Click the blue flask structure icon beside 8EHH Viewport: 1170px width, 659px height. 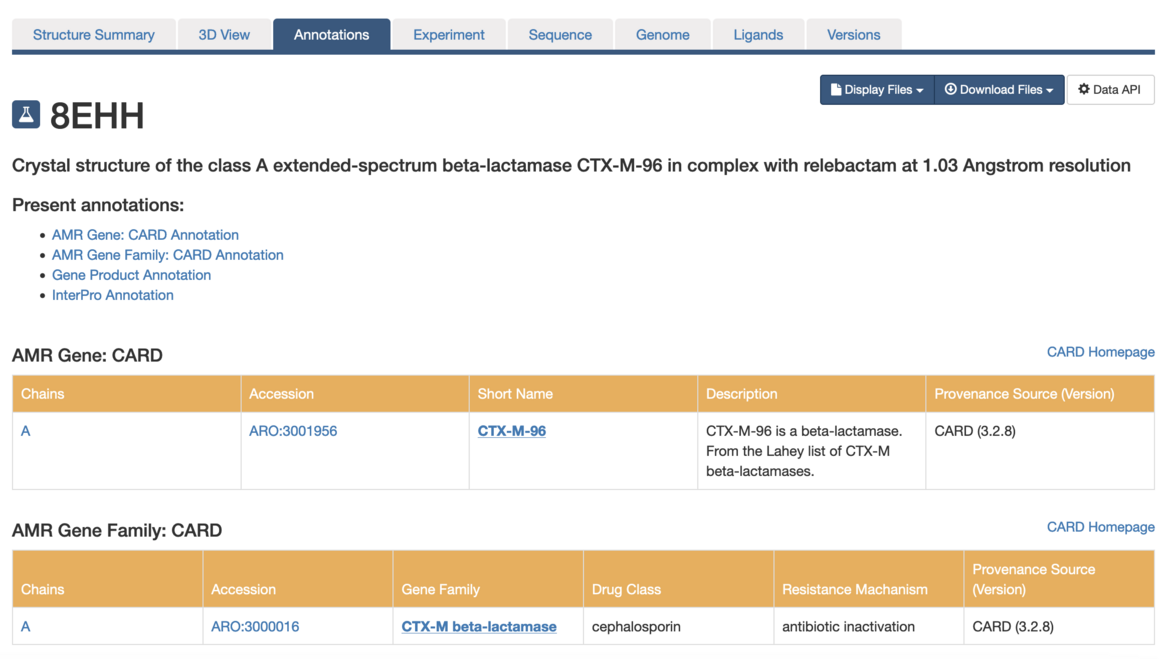(x=24, y=113)
